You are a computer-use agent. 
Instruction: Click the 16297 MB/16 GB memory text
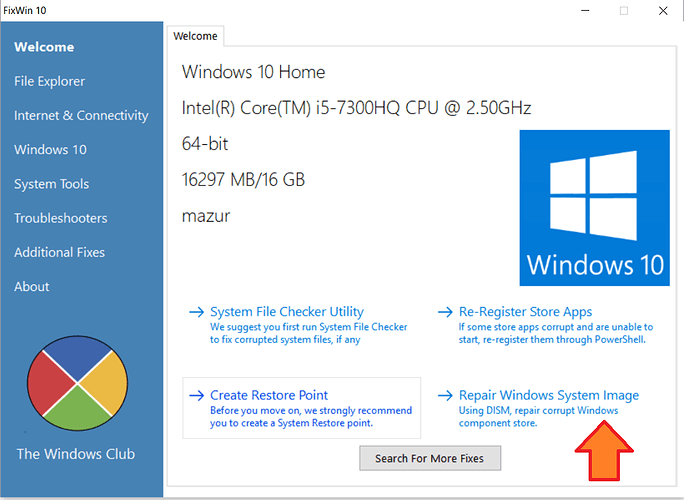point(243,179)
